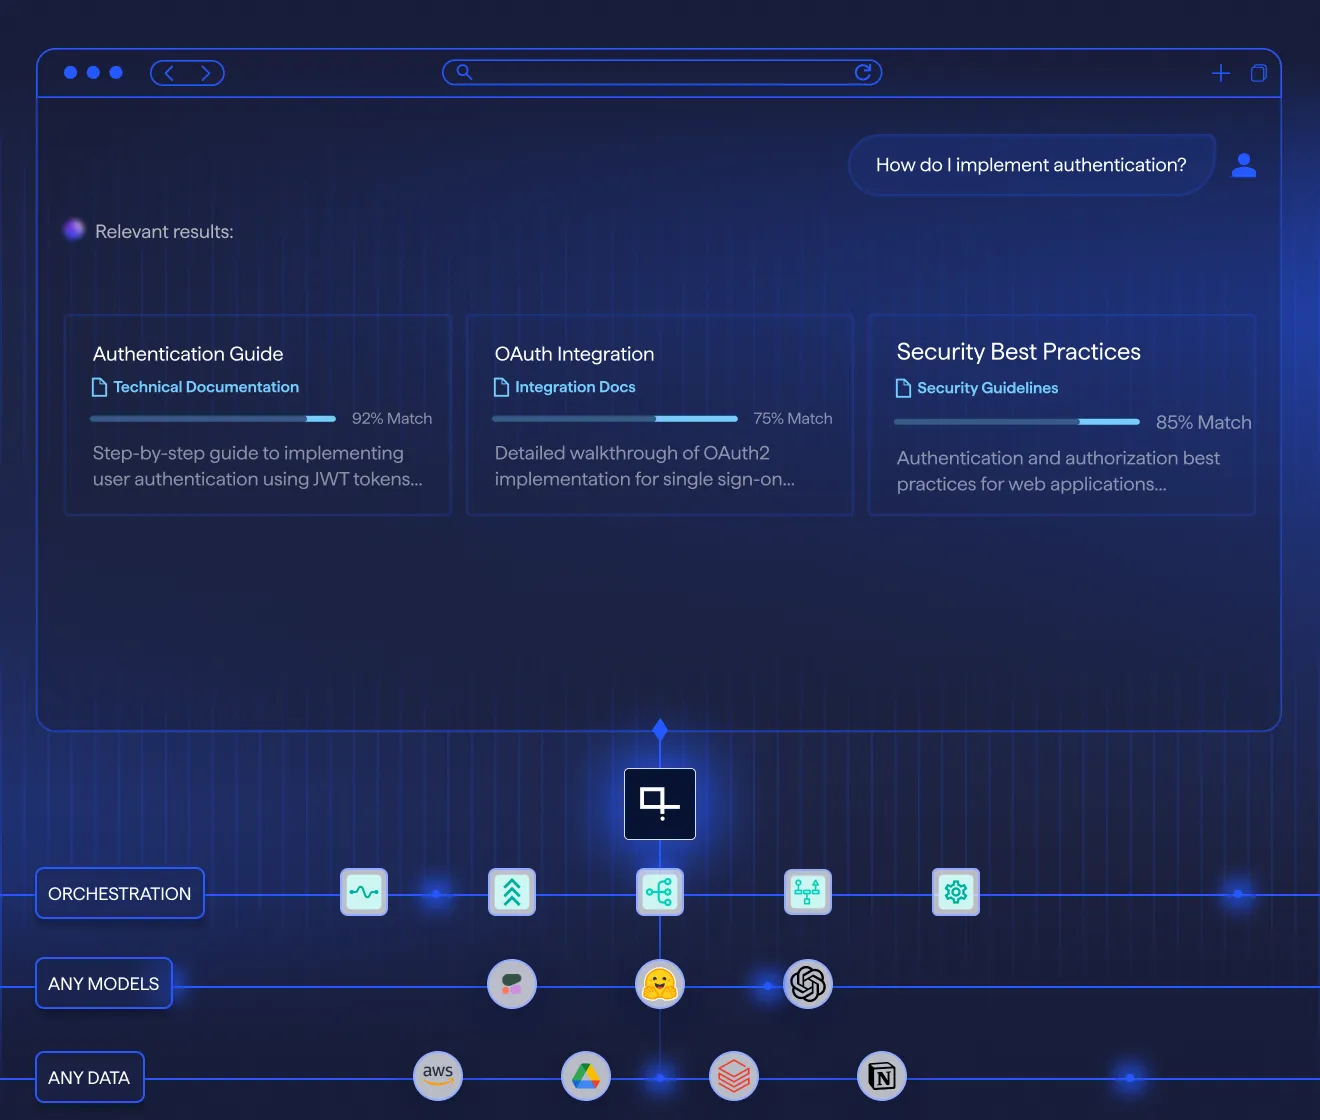Select the ANY MODELS layer label
Image resolution: width=1320 pixels, height=1120 pixels.
(x=103, y=983)
